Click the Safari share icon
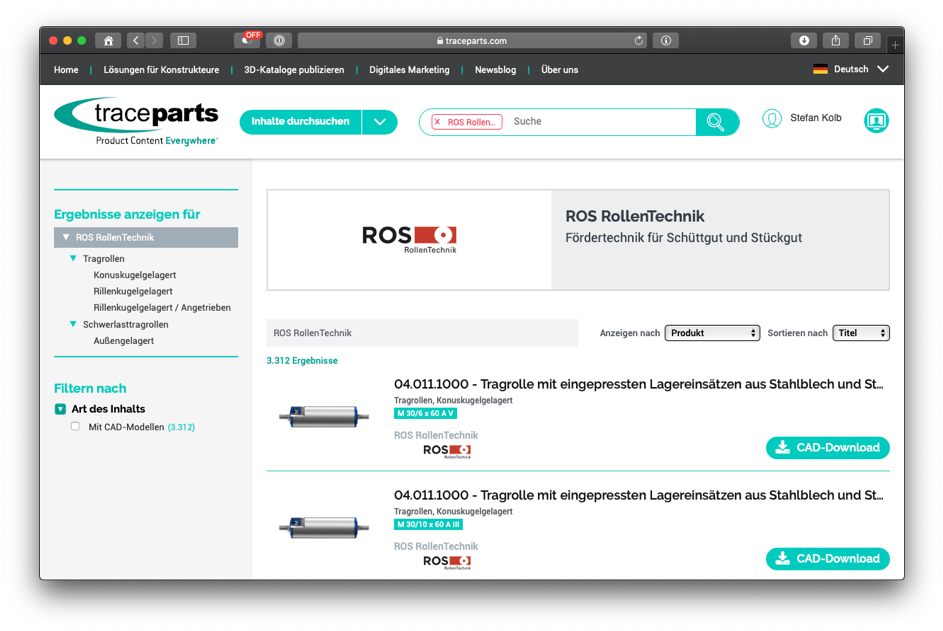 pos(836,41)
